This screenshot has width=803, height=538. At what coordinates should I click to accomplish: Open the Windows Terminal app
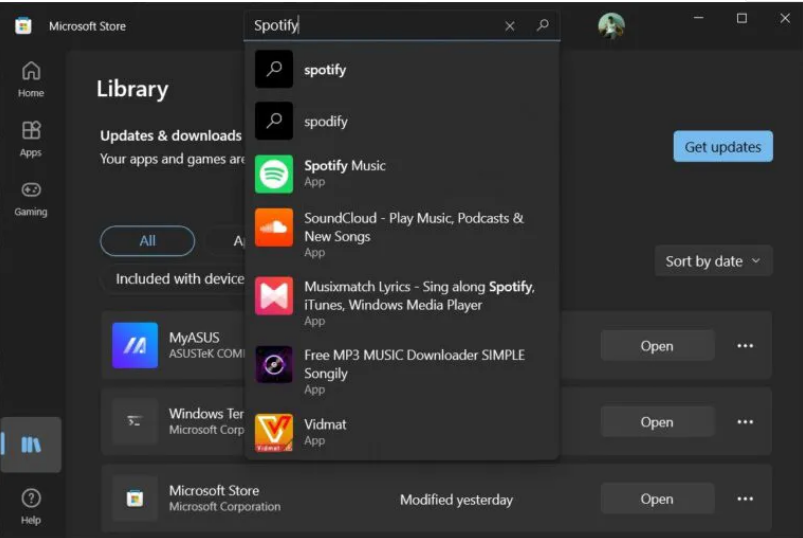coord(657,422)
